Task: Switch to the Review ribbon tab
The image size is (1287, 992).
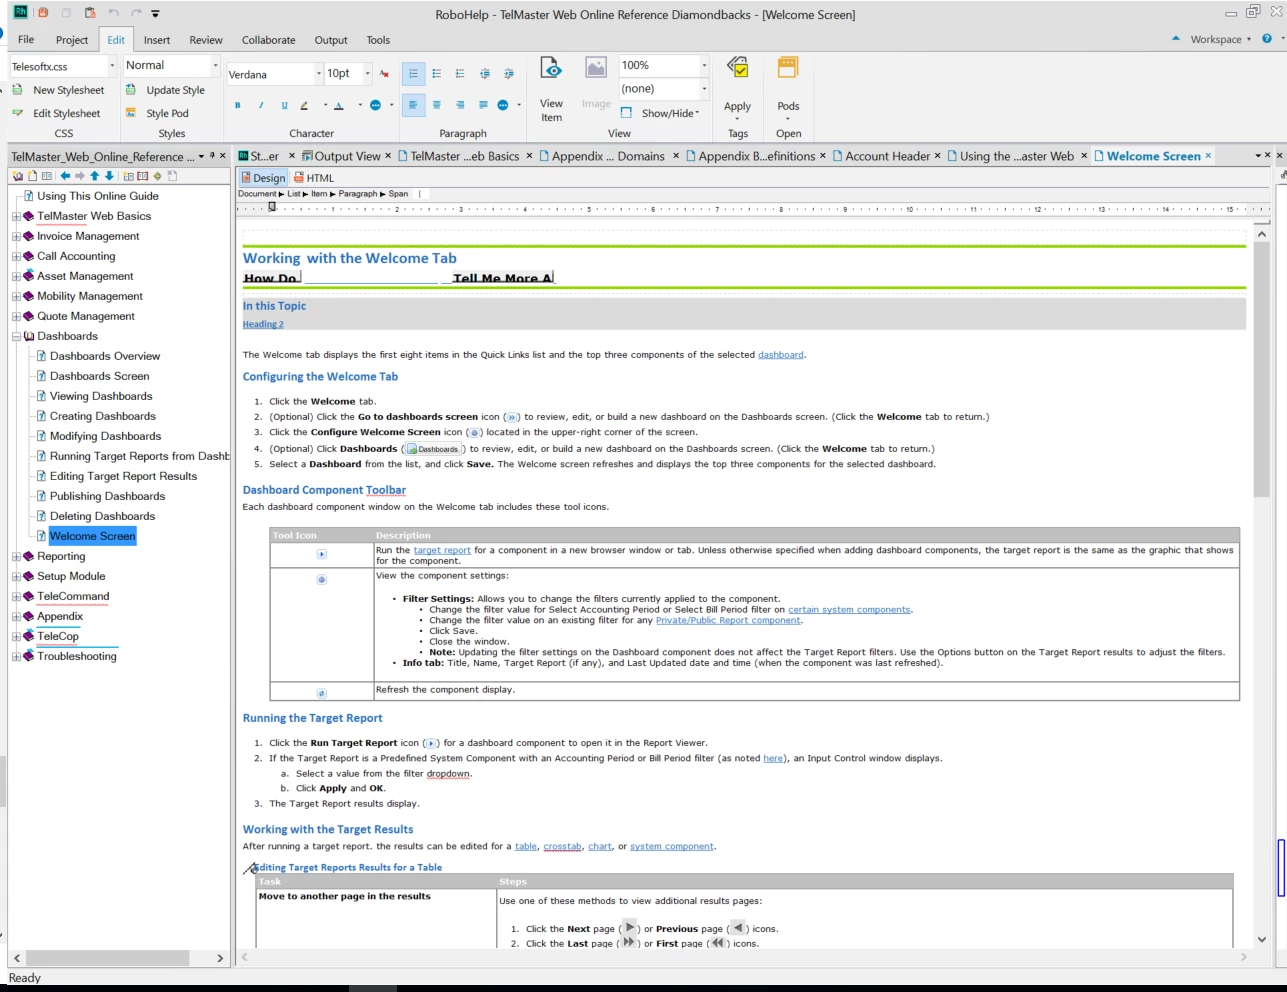Action: (206, 40)
